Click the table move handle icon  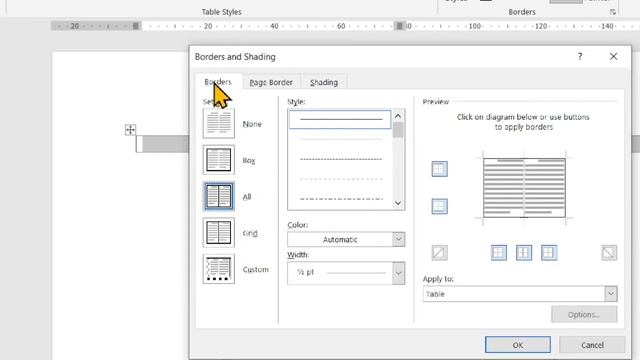click(130, 130)
